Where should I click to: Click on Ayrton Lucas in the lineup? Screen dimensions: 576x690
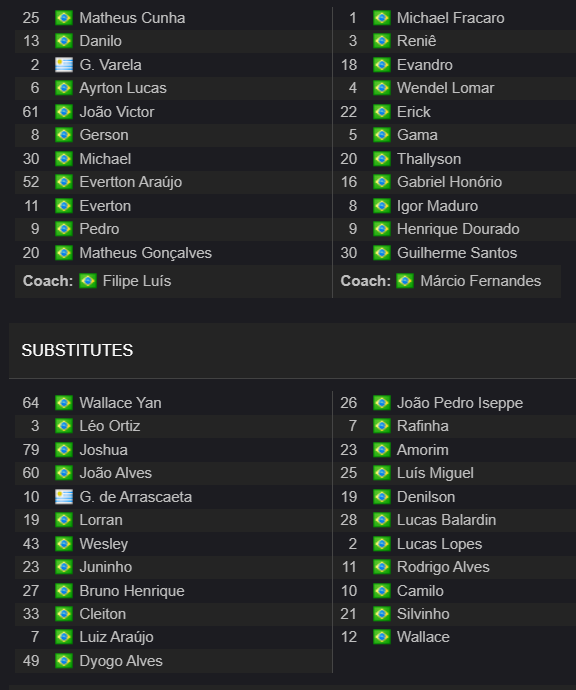123,88
